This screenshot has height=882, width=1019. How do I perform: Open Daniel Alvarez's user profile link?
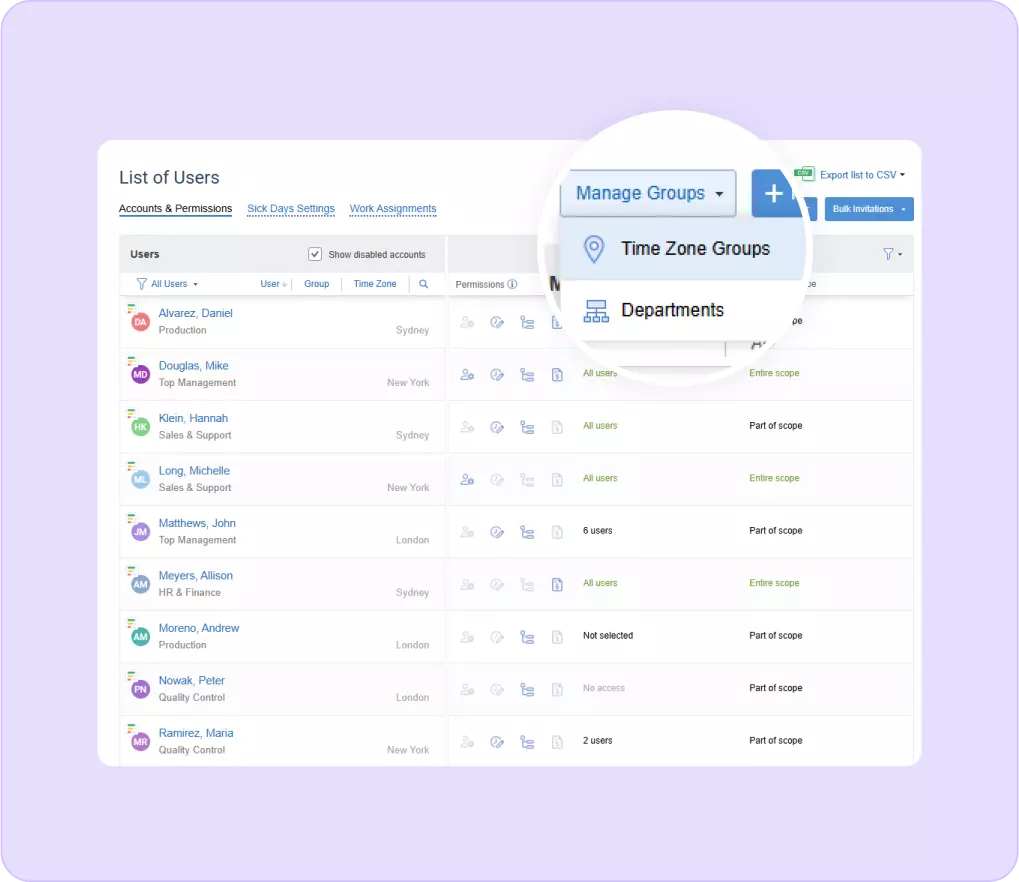click(195, 313)
